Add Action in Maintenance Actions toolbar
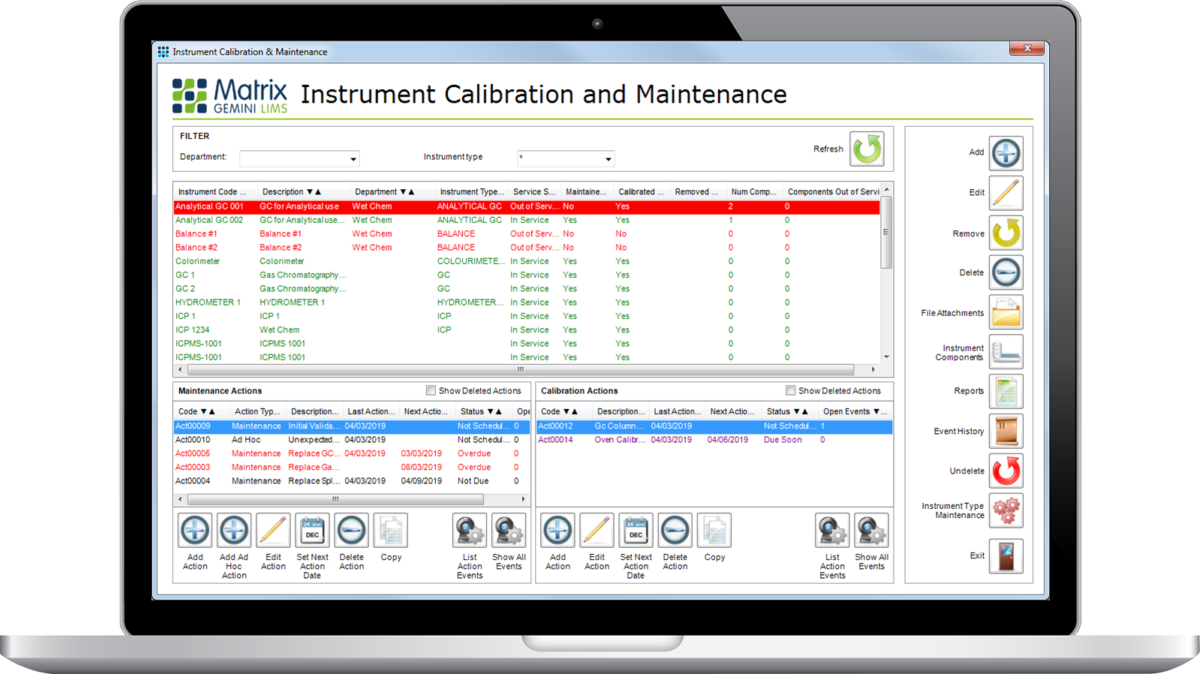This screenshot has width=1200, height=674. tap(195, 530)
